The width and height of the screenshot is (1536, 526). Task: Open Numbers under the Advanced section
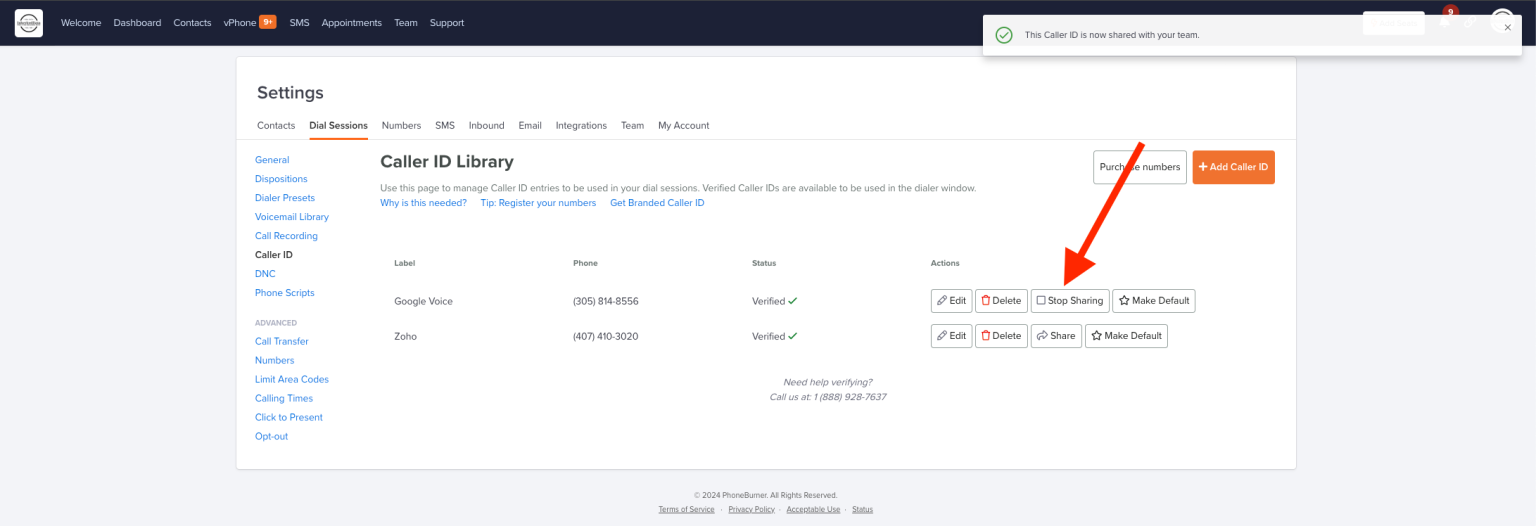pos(275,360)
